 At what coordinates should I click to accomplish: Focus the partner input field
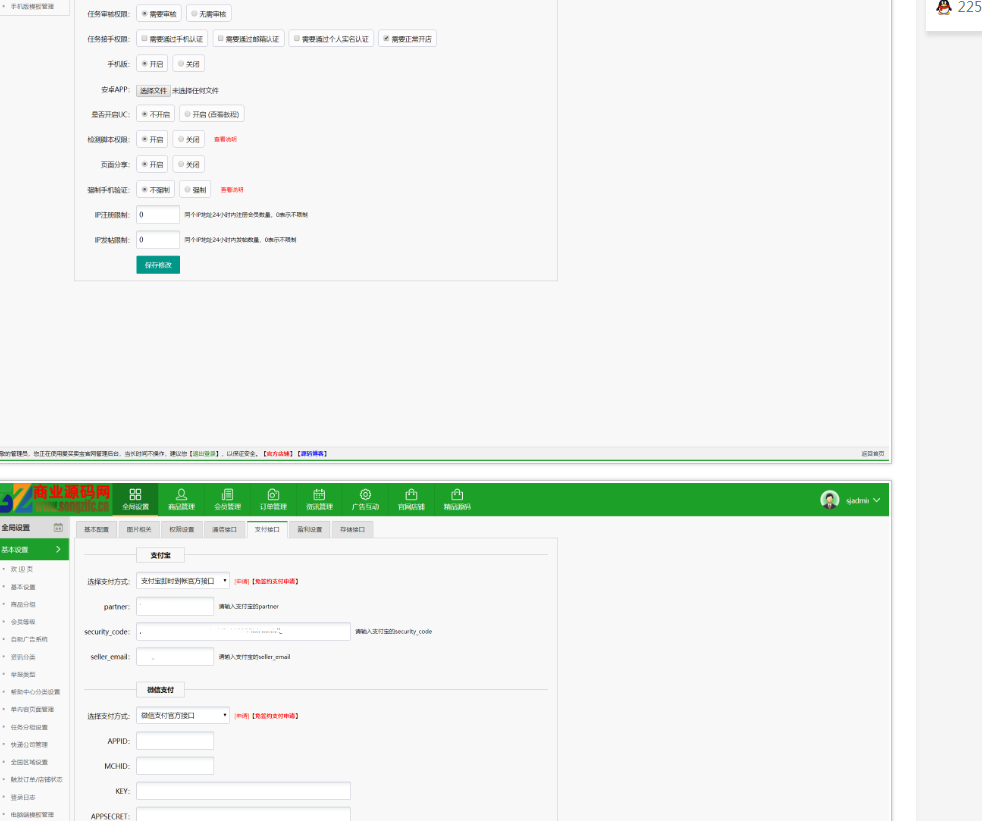[x=175, y=606]
